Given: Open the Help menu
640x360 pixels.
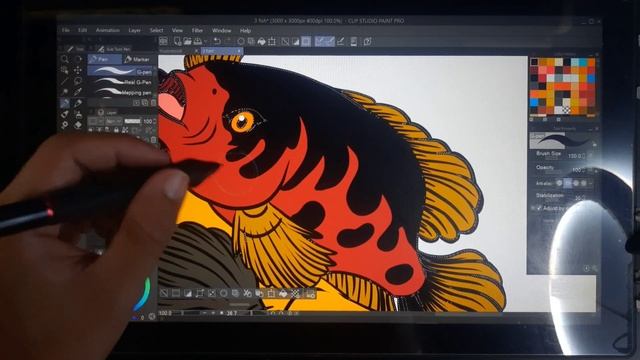Looking at the screenshot, I should pos(245,30).
